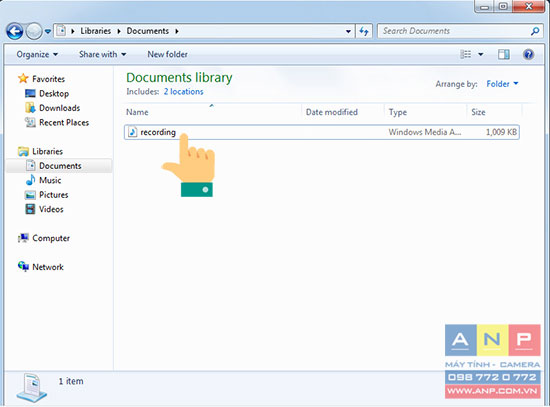This screenshot has height=407, width=550.
Task: Select the recording audio file icon
Action: coord(132,132)
